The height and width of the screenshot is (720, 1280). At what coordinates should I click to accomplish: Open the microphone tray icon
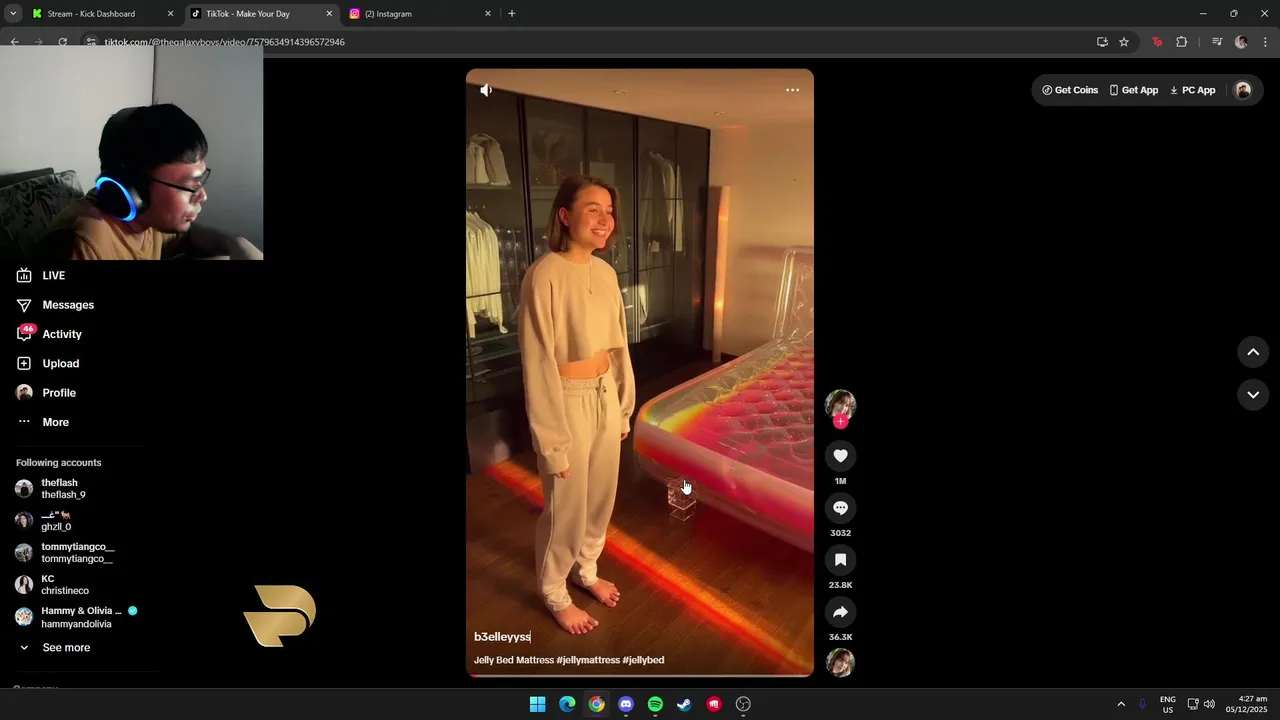[1143, 704]
